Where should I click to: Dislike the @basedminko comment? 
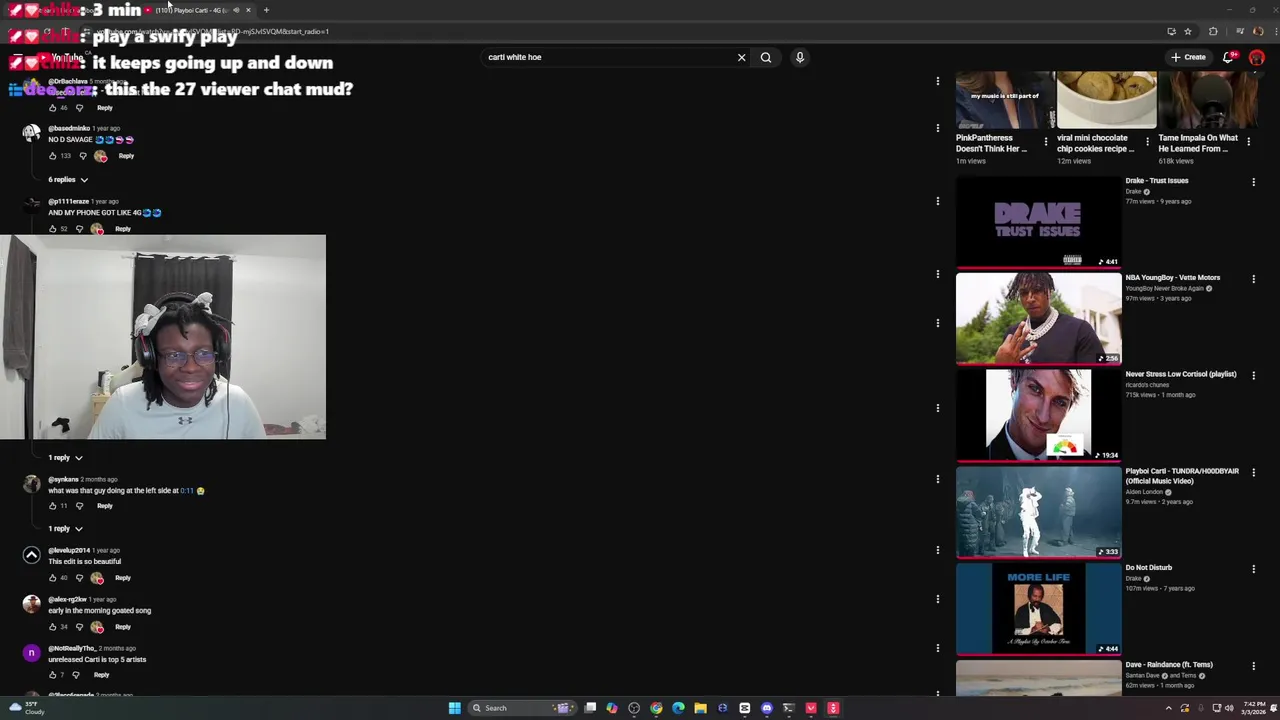click(x=83, y=156)
